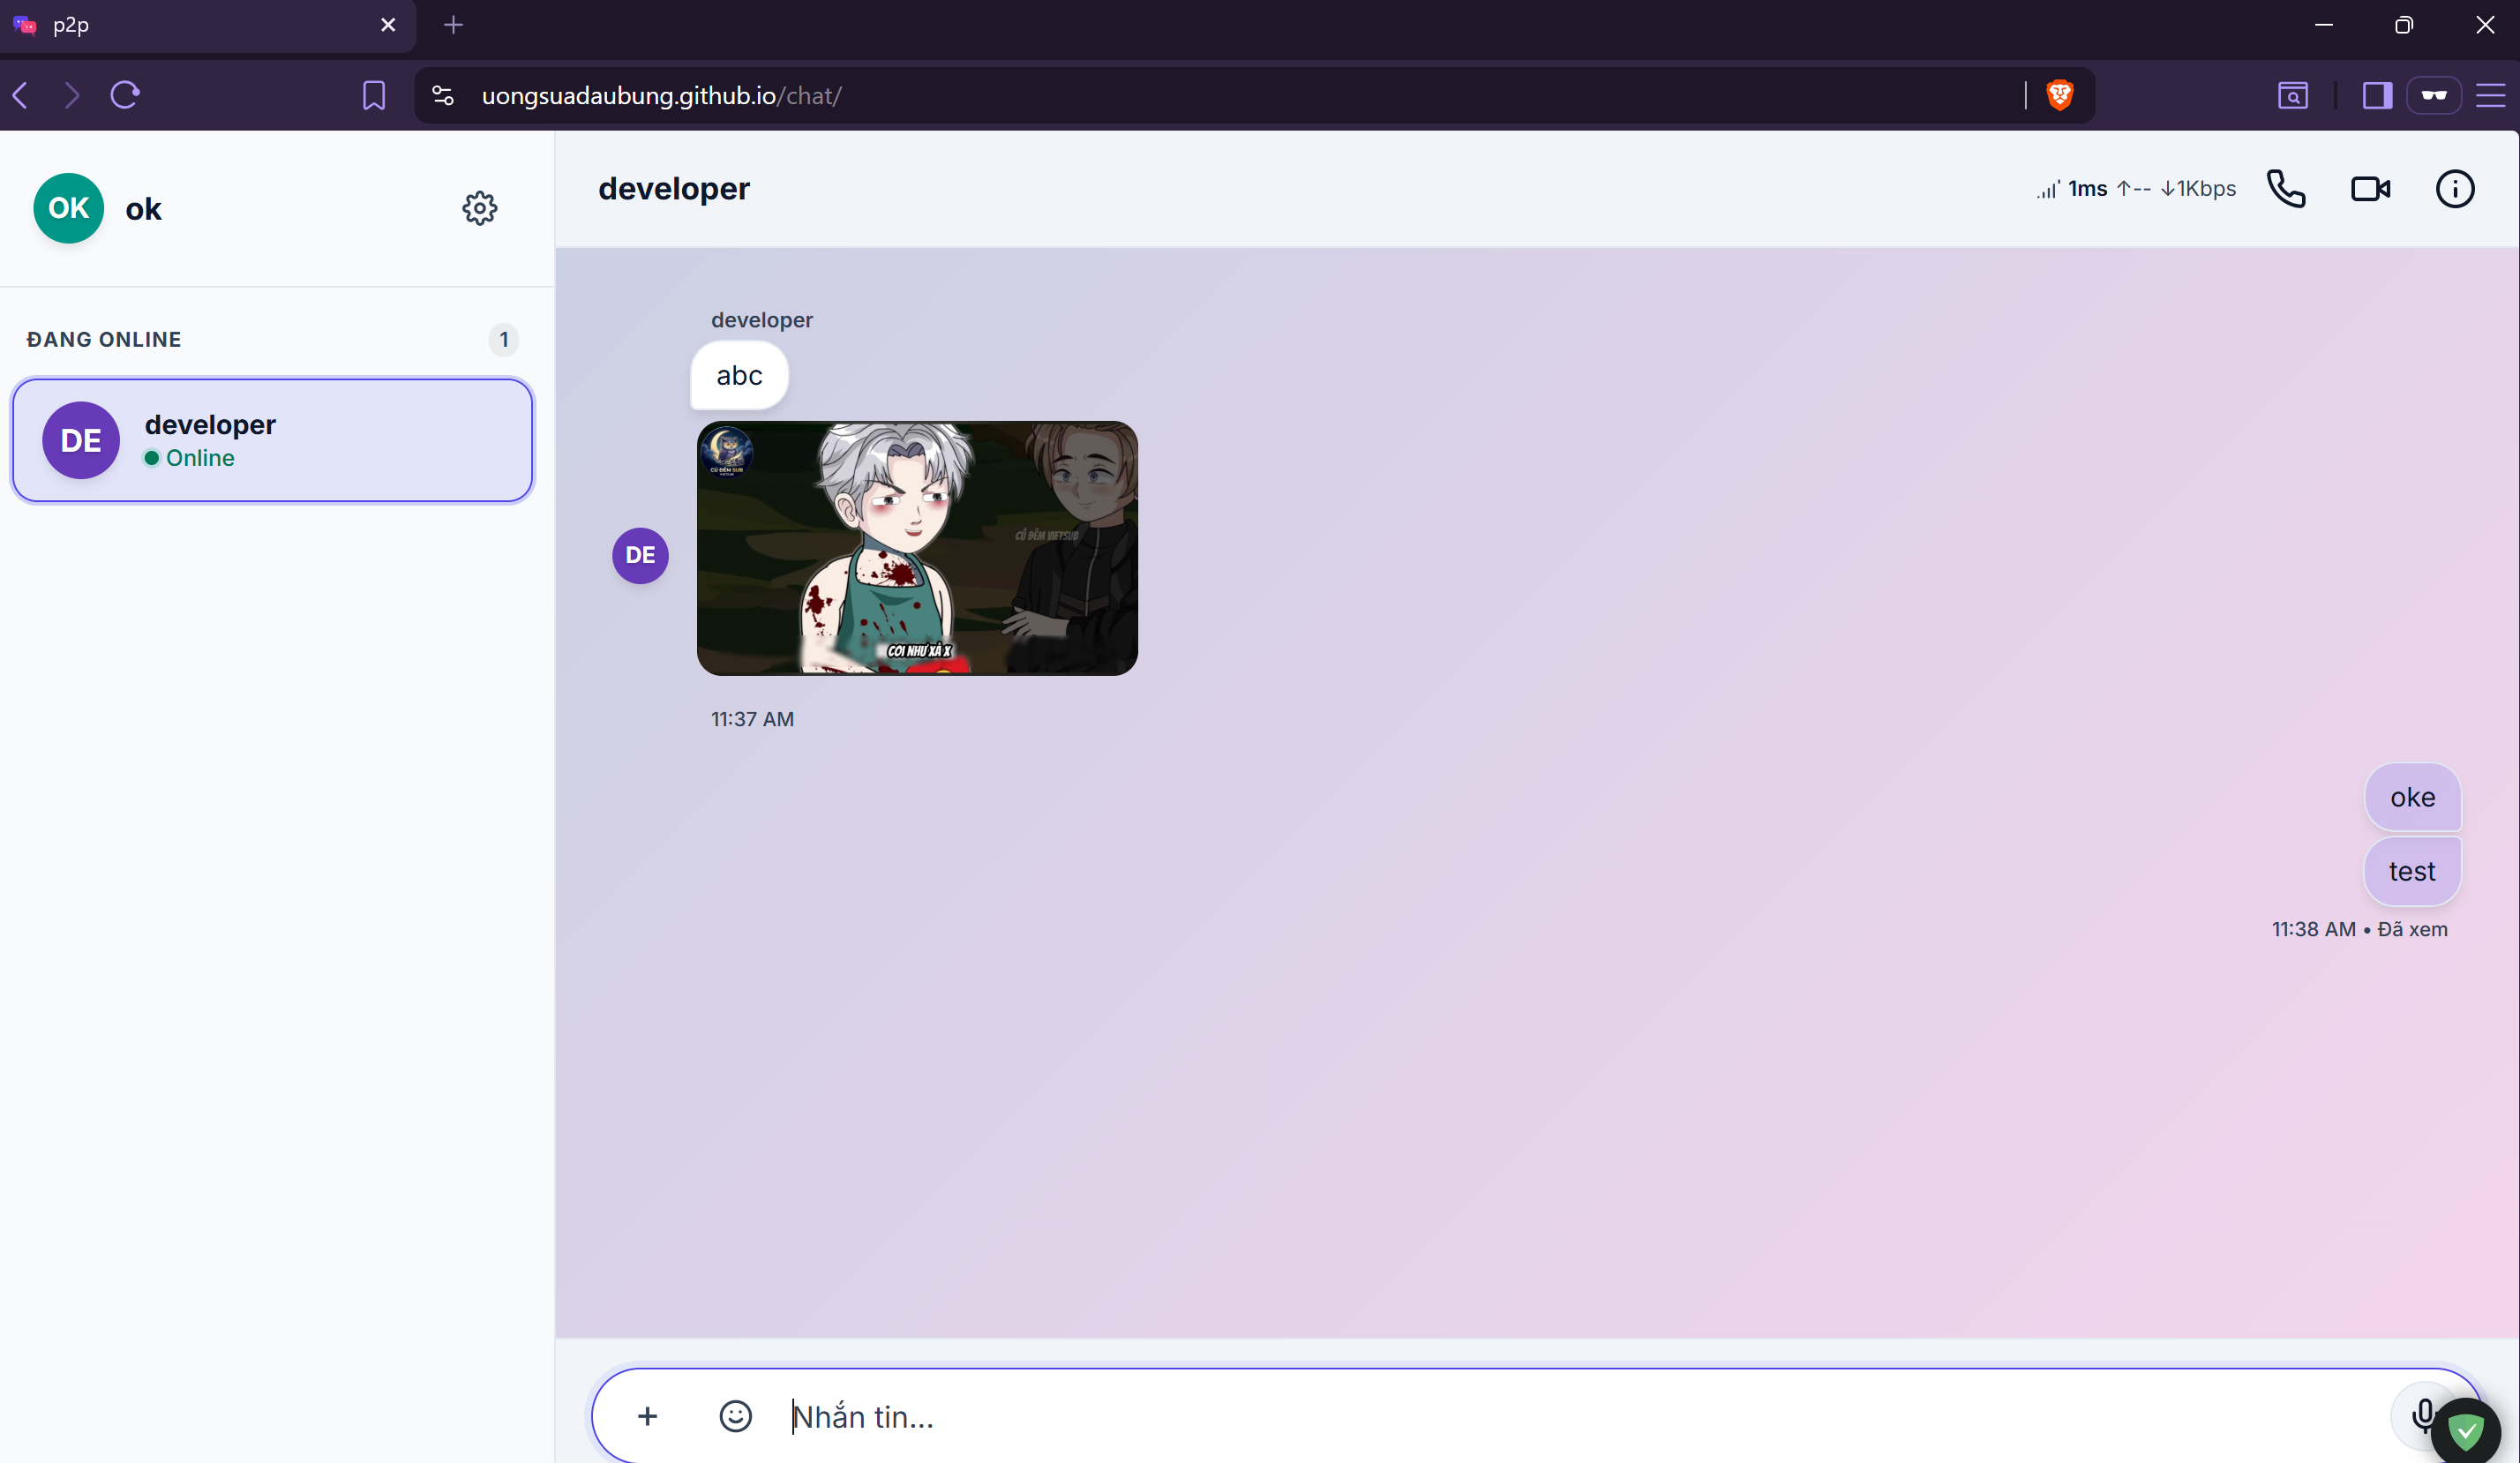This screenshot has width=2520, height=1463.
Task: Open the emoji picker
Action: pos(735,1416)
